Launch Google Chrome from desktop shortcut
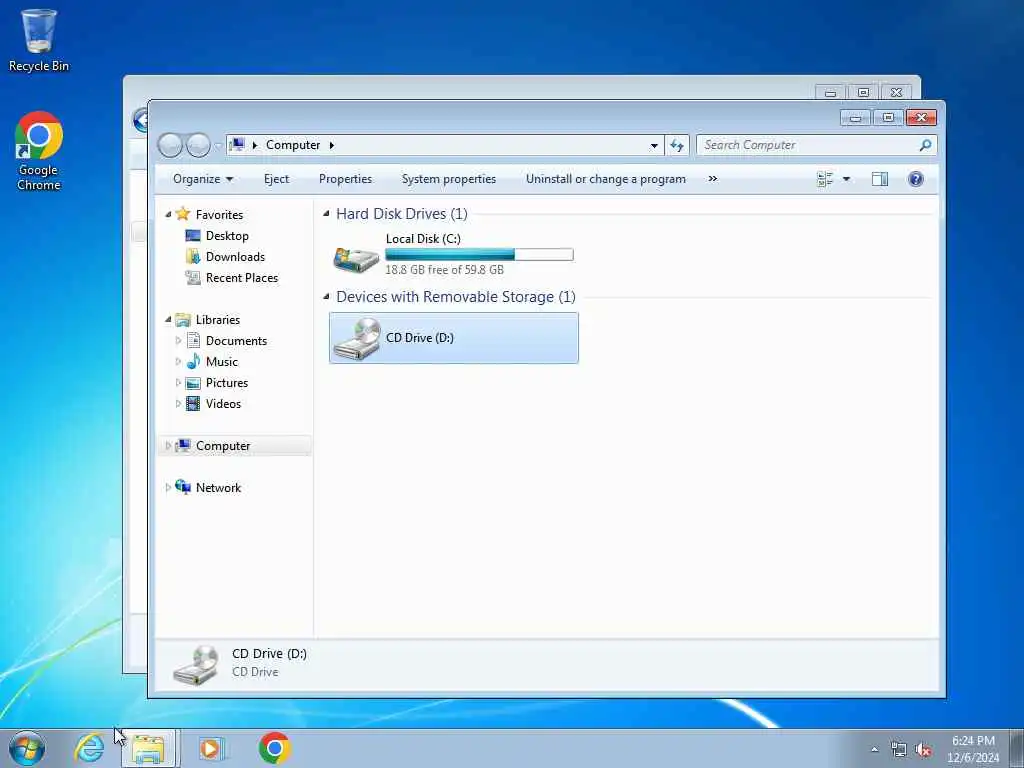Image resolution: width=1024 pixels, height=768 pixels. [x=39, y=151]
